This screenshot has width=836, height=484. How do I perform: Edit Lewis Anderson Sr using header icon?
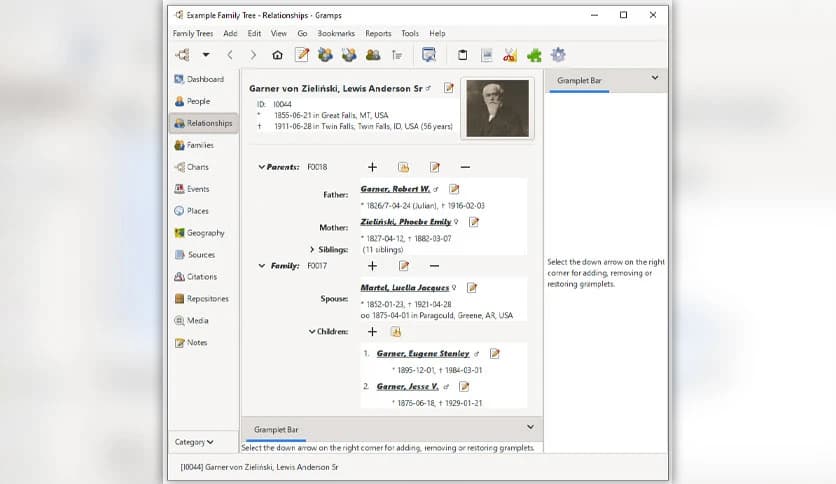tap(448, 88)
